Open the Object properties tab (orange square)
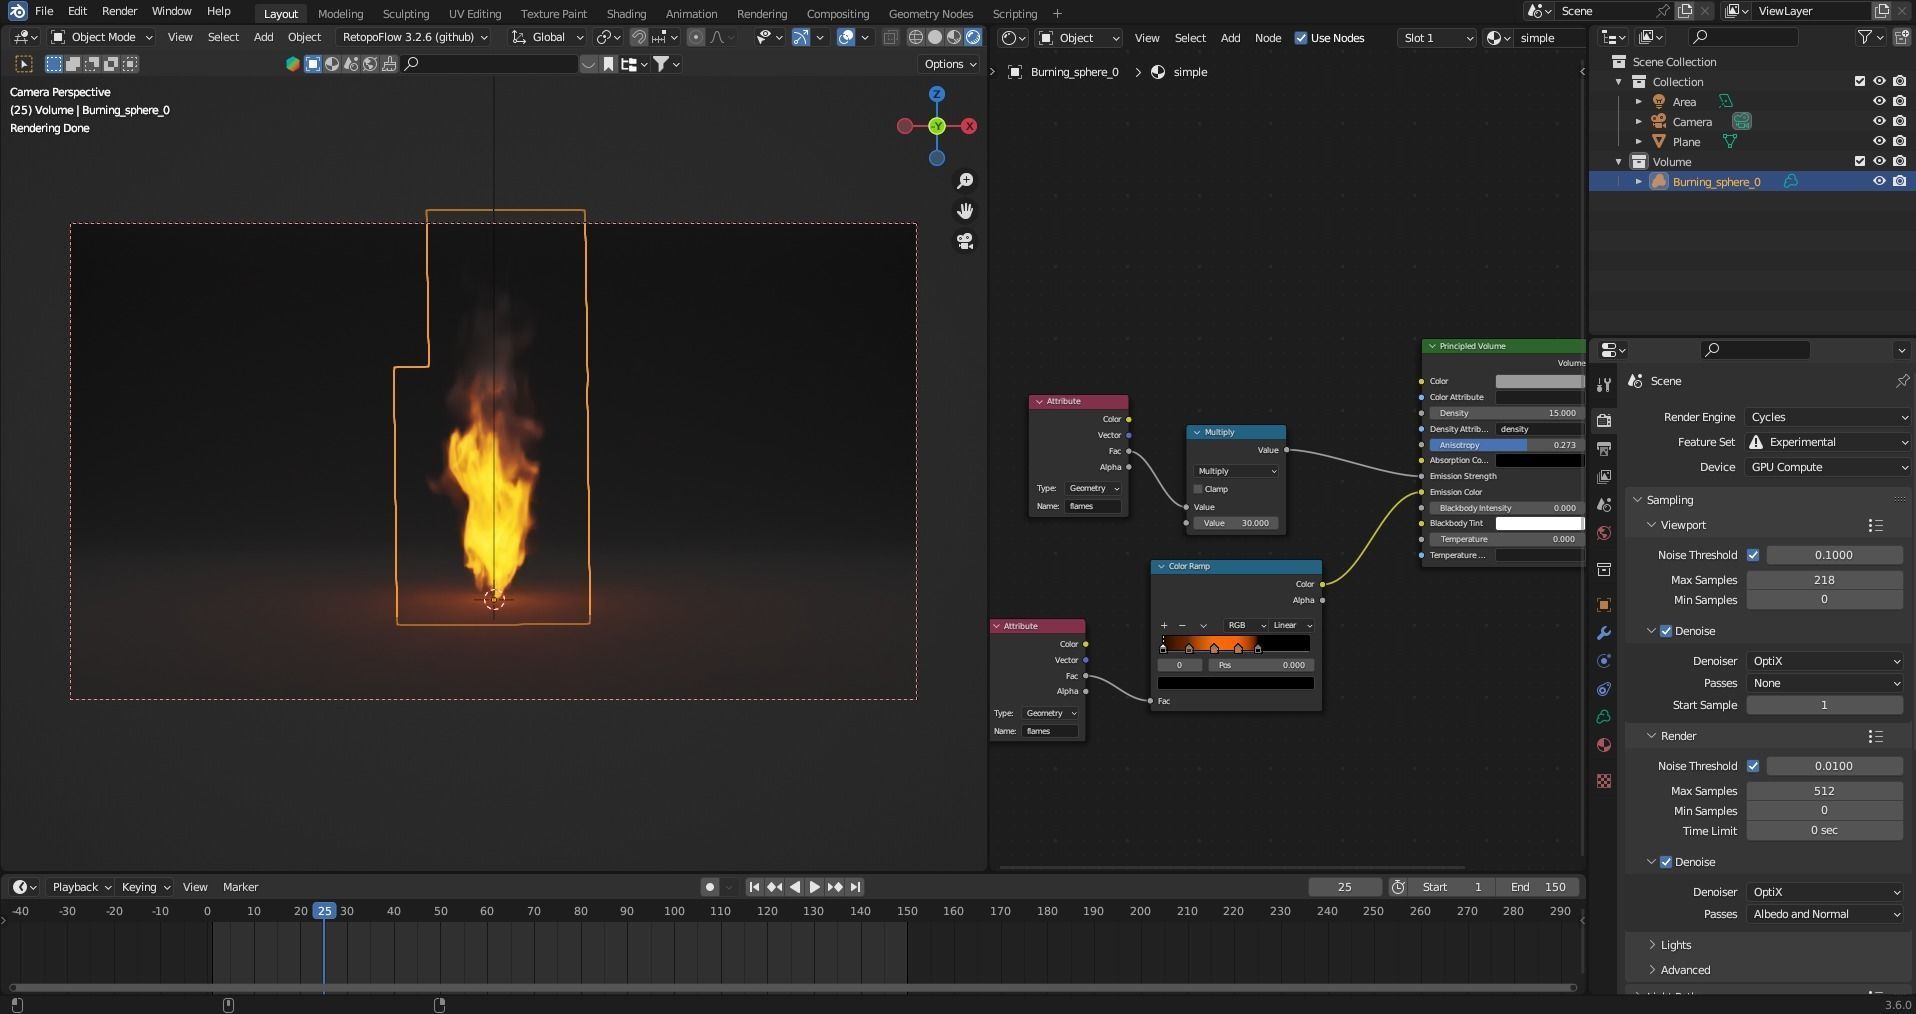The width and height of the screenshot is (1916, 1014). [x=1604, y=605]
